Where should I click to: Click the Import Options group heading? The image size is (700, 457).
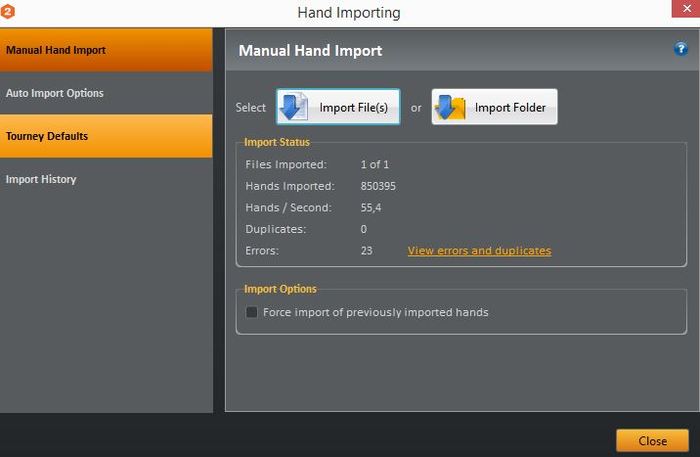[x=280, y=289]
